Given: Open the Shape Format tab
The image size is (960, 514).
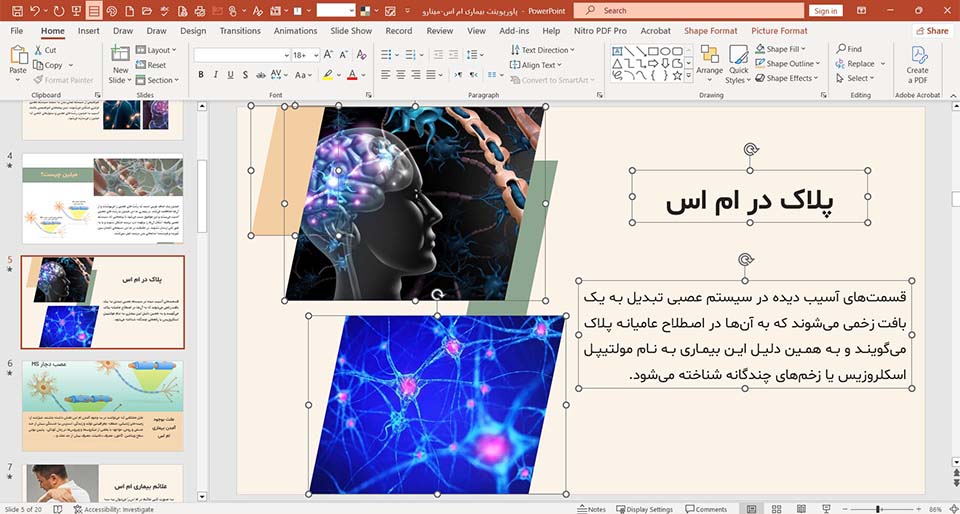Looking at the screenshot, I should (x=711, y=31).
